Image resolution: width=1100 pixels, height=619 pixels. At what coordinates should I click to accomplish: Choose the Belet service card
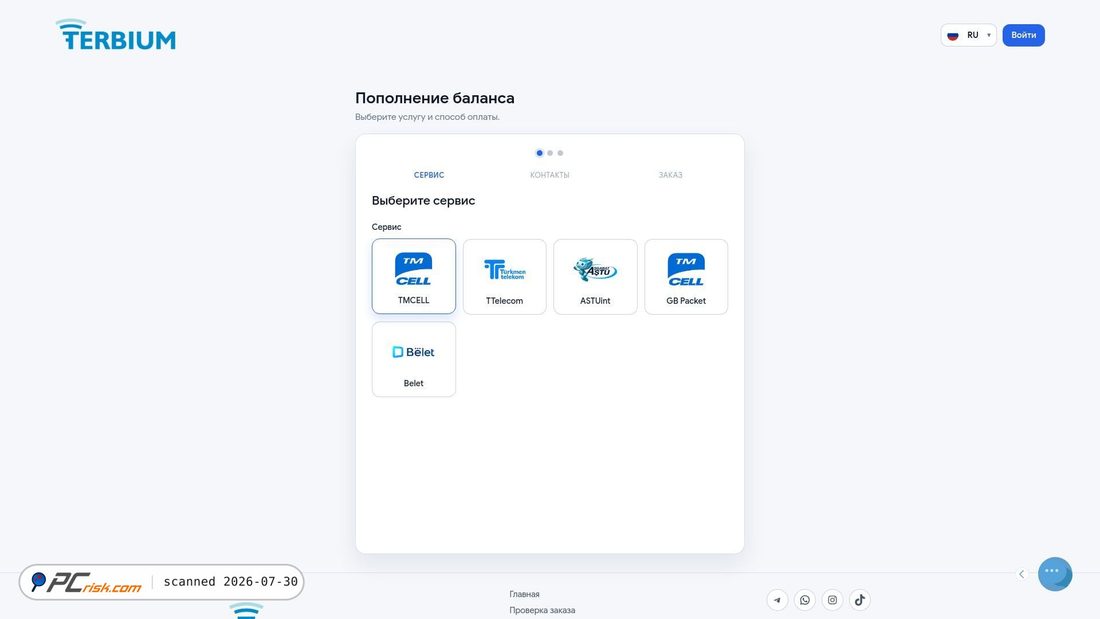point(413,359)
